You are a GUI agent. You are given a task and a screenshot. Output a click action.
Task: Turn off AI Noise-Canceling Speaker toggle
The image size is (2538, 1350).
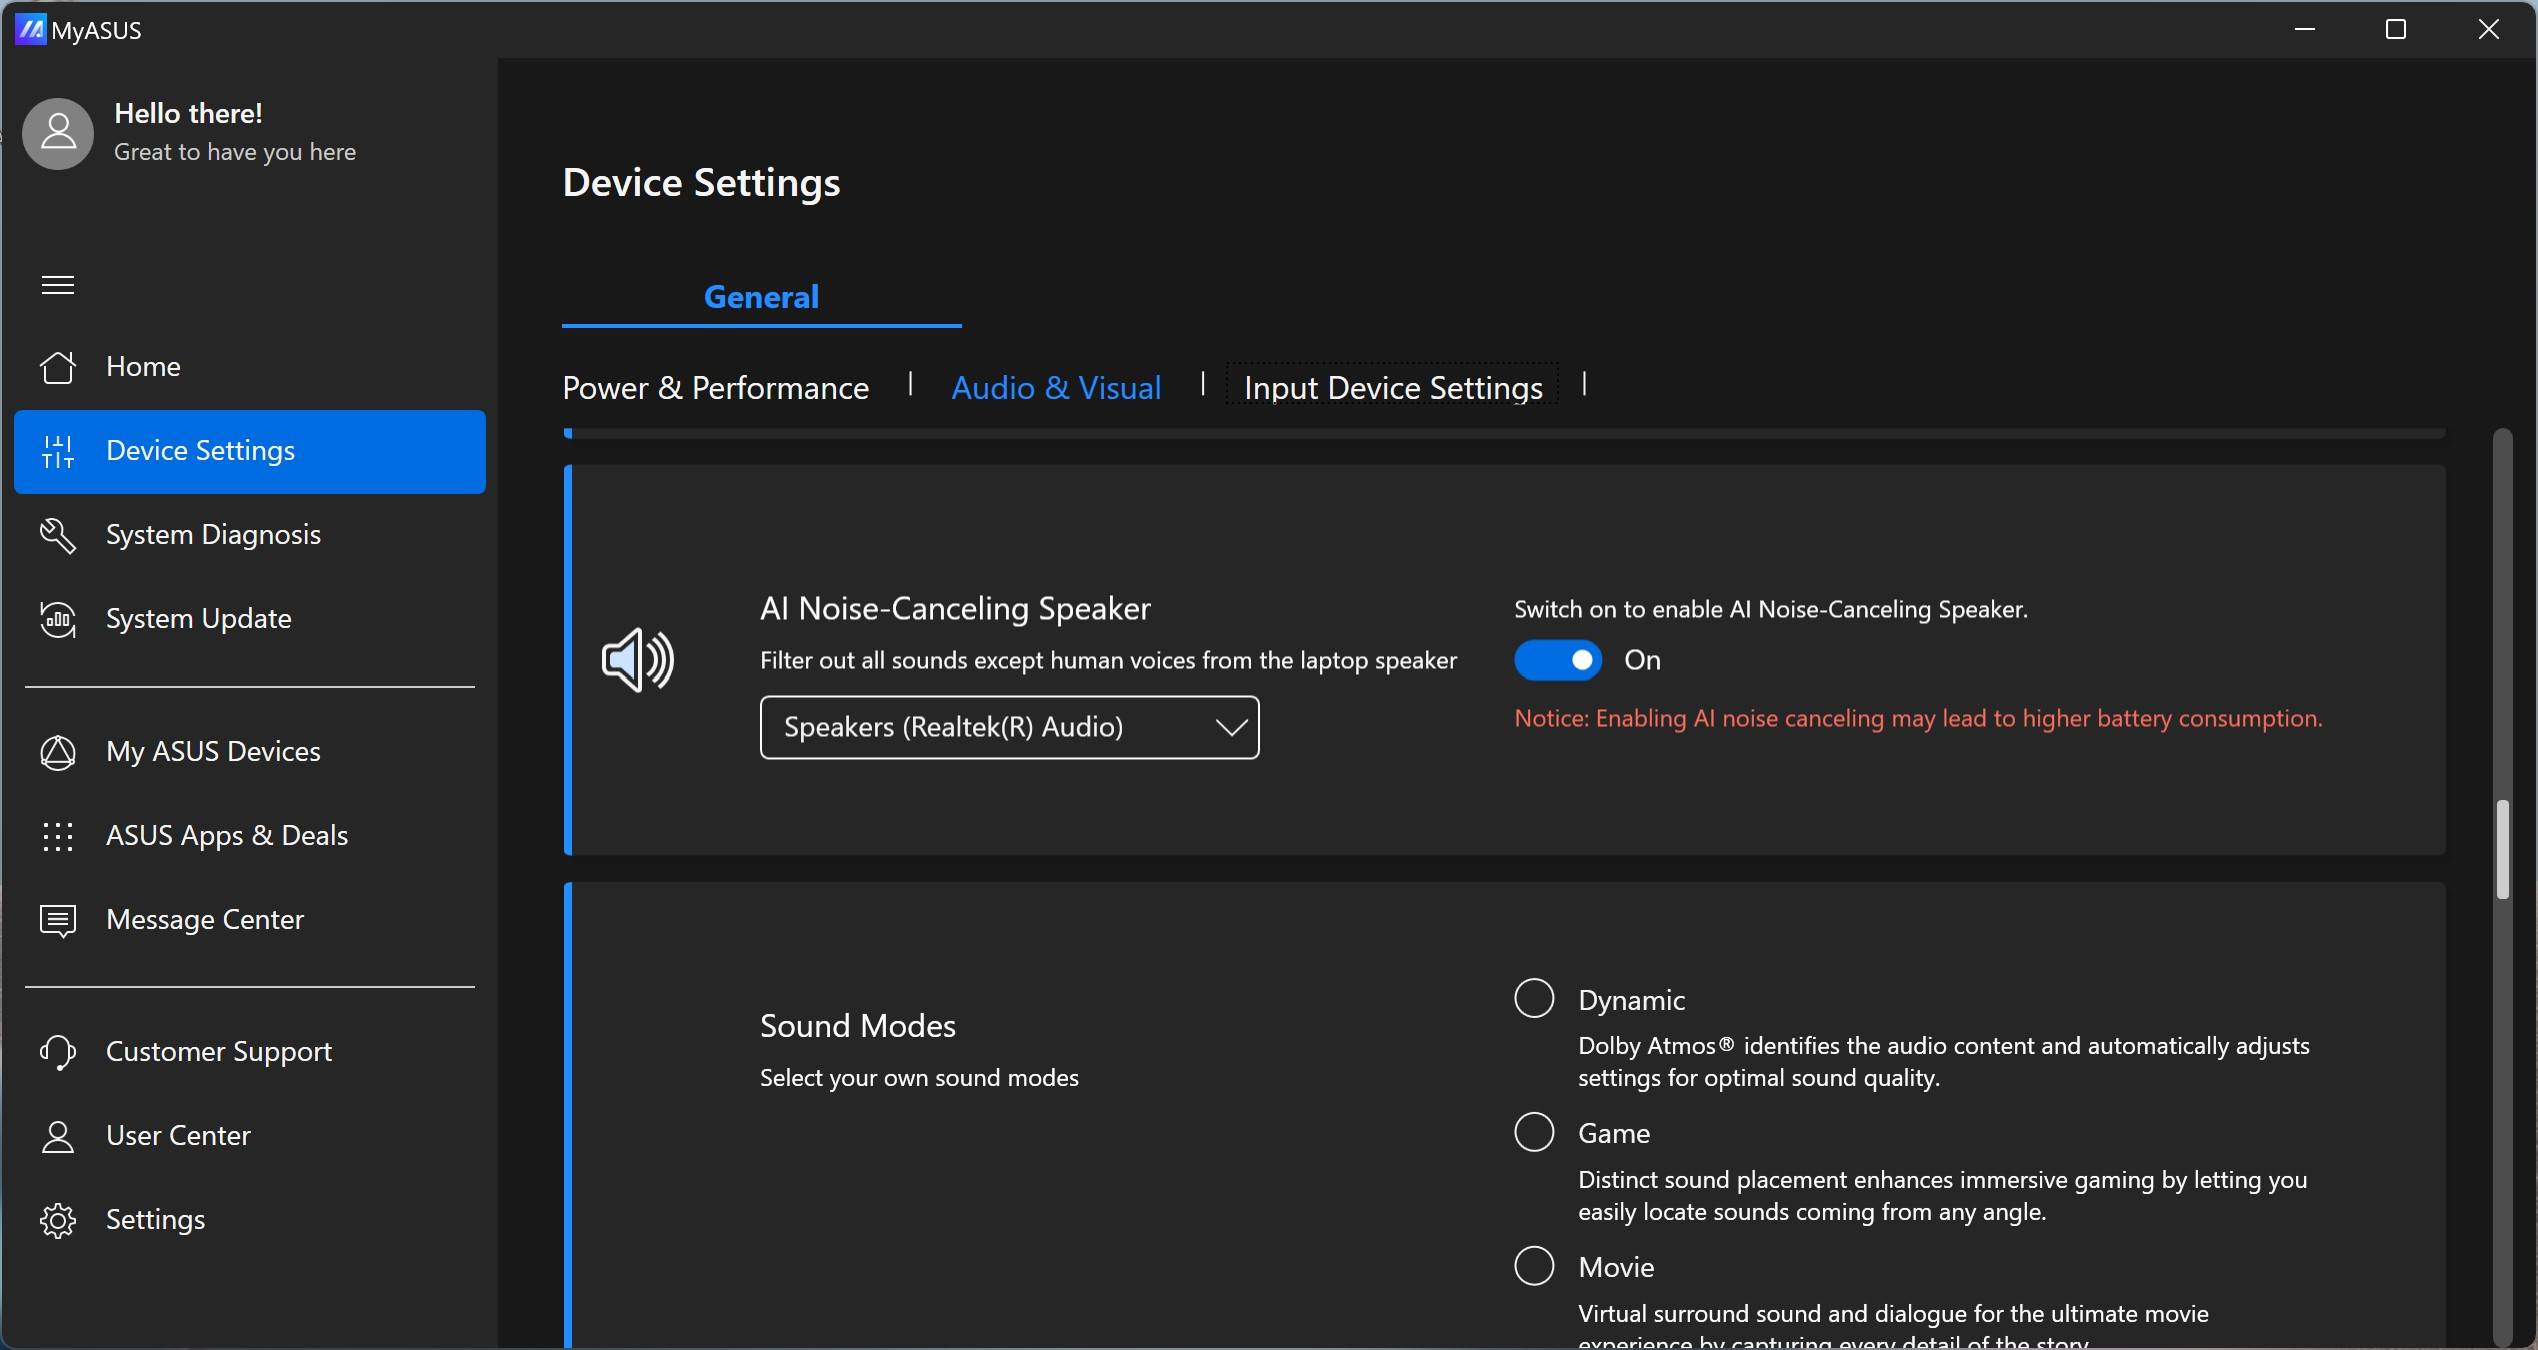pyautogui.click(x=1557, y=660)
